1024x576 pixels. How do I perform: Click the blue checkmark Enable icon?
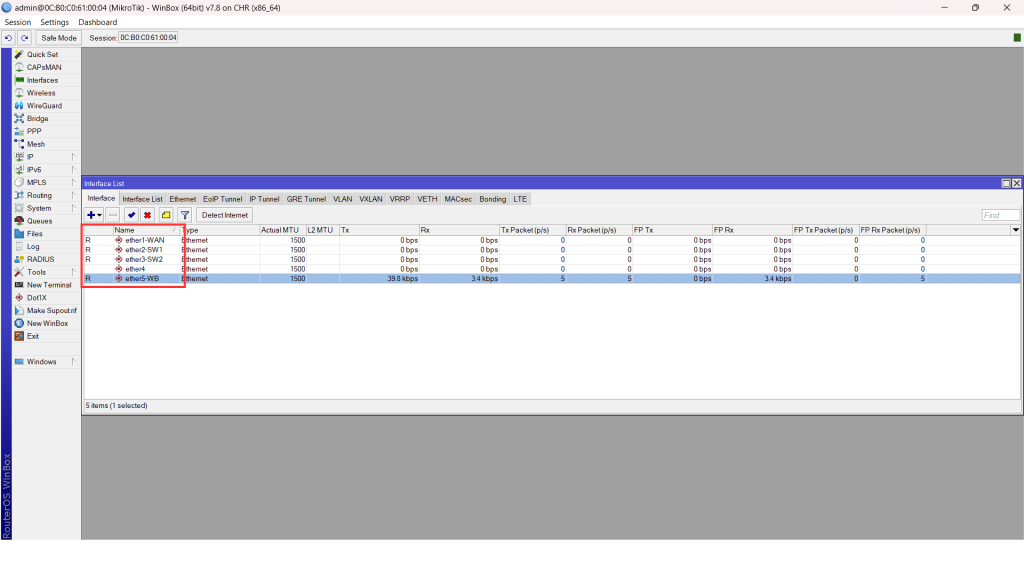pos(131,215)
